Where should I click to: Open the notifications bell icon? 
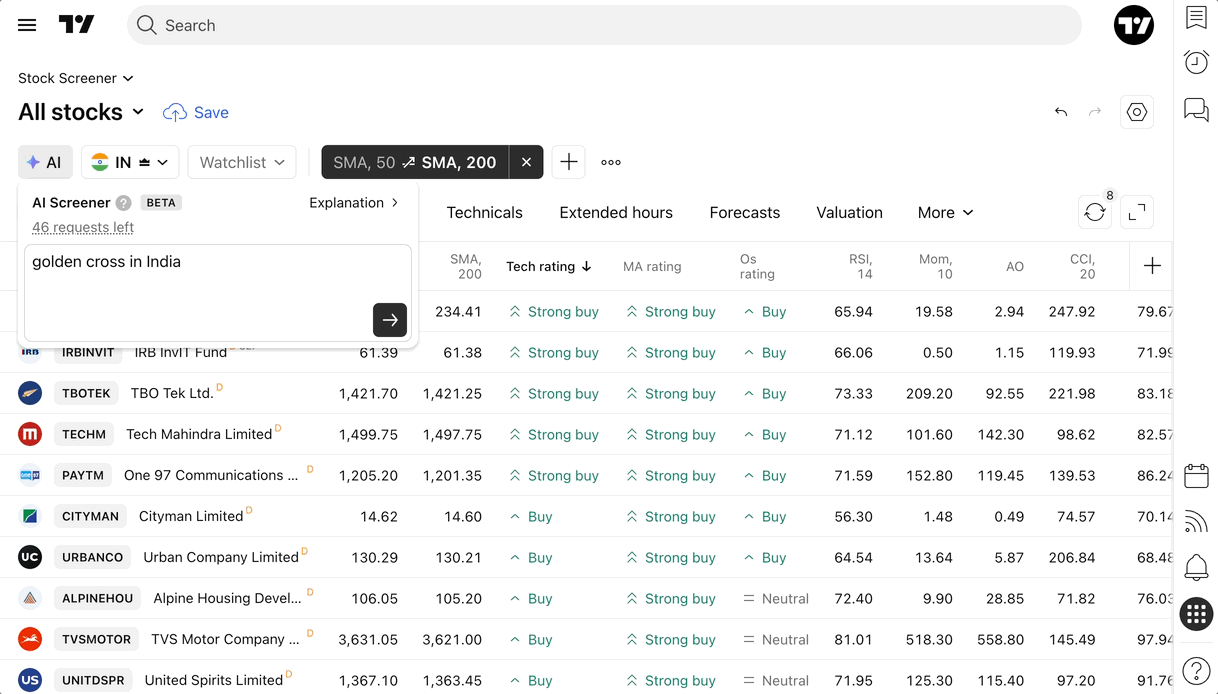[1196, 568]
